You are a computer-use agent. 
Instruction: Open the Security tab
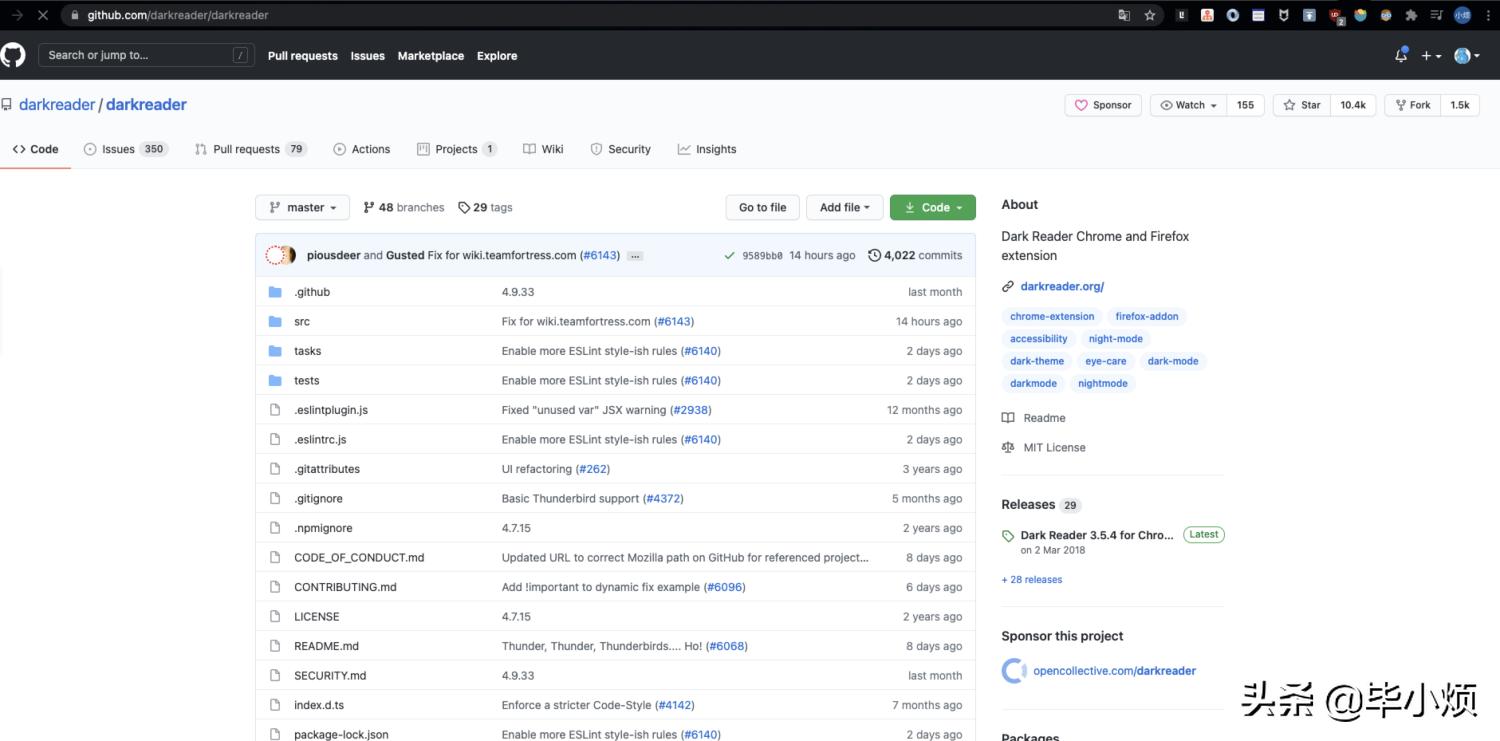pyautogui.click(x=620, y=149)
